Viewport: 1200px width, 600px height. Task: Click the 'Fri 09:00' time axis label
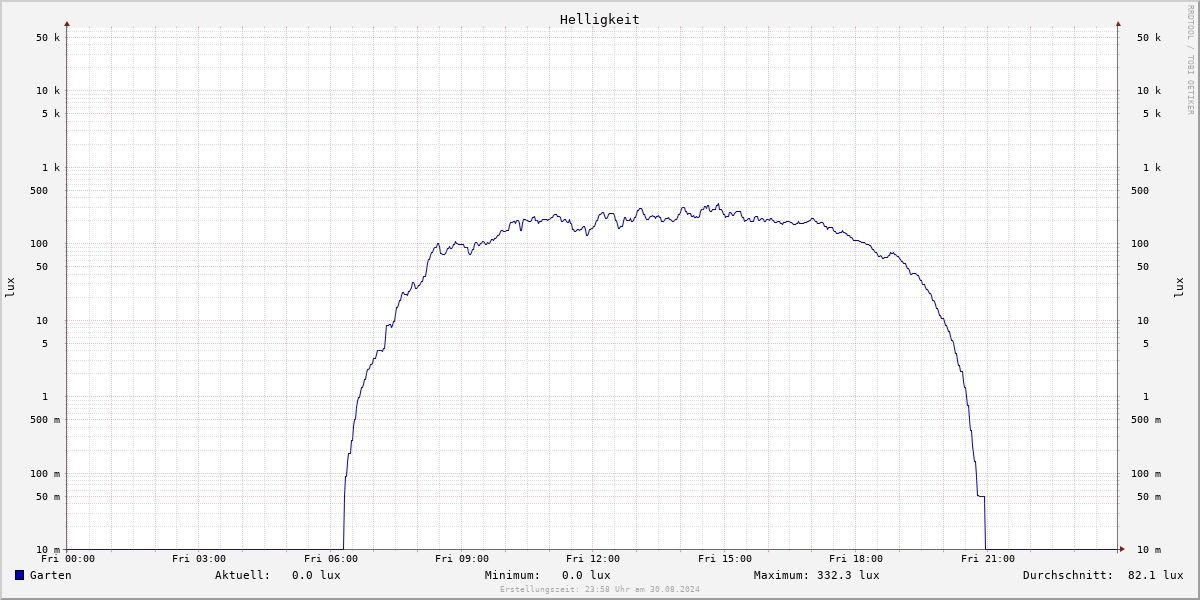click(462, 559)
